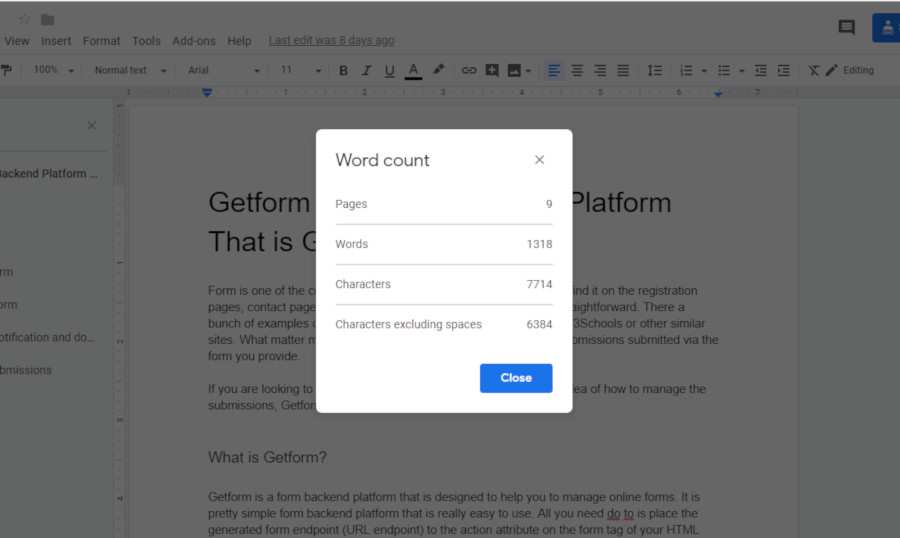Open the Insert menu

click(56, 41)
